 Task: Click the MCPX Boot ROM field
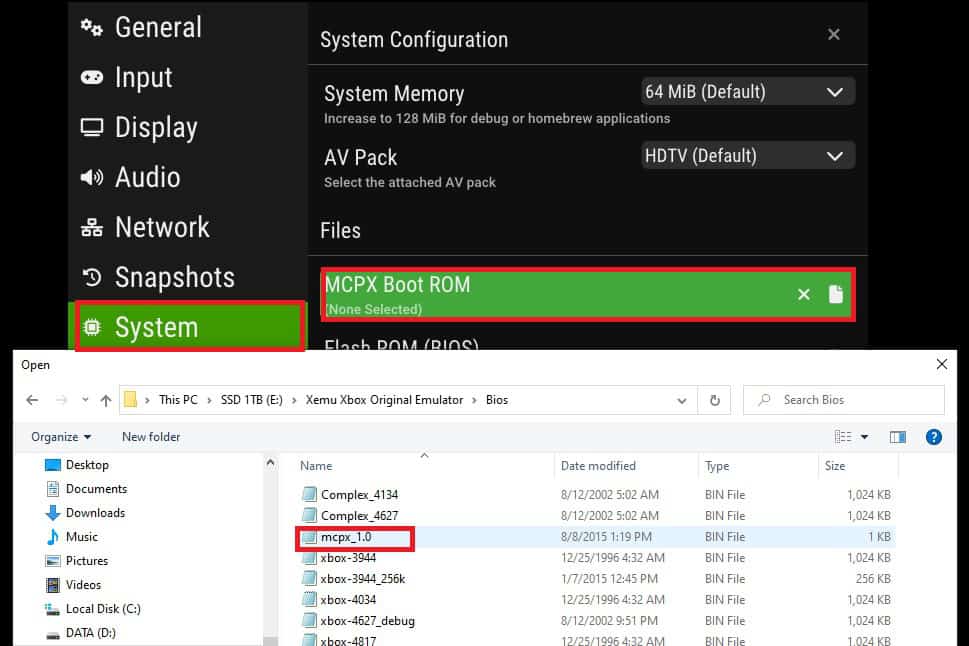click(588, 294)
